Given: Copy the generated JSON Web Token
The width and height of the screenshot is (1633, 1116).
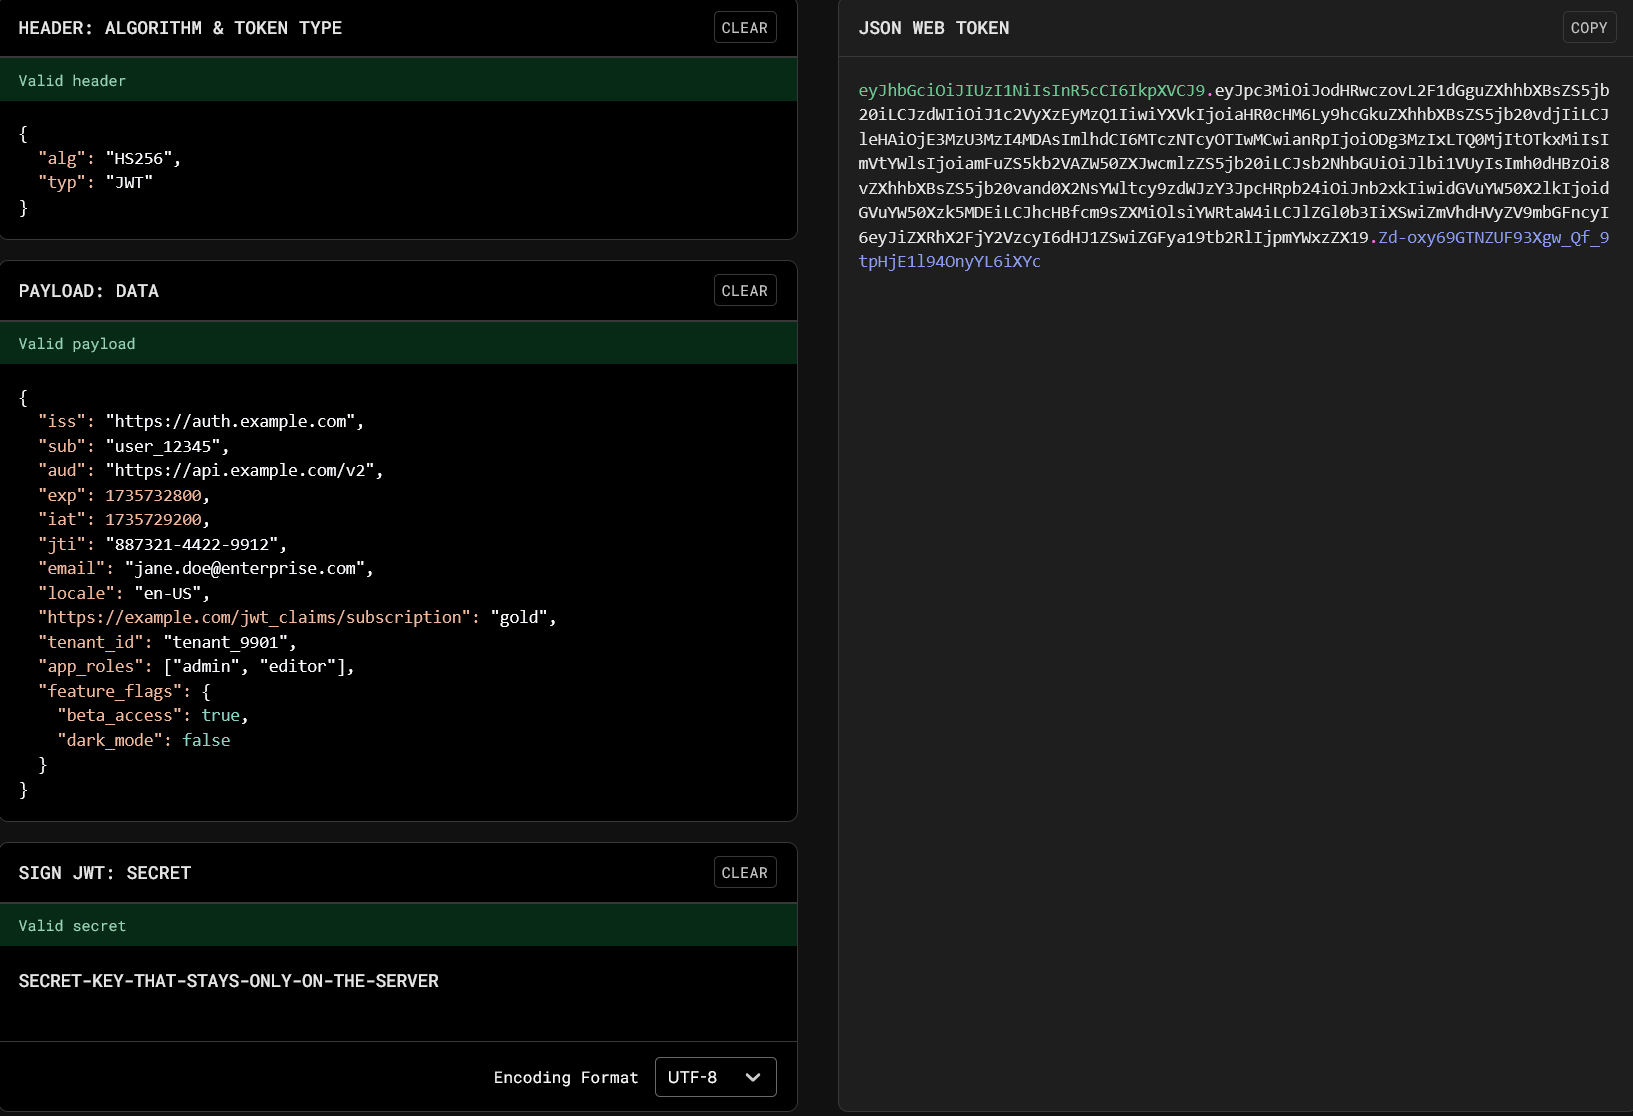Looking at the screenshot, I should pyautogui.click(x=1589, y=27).
